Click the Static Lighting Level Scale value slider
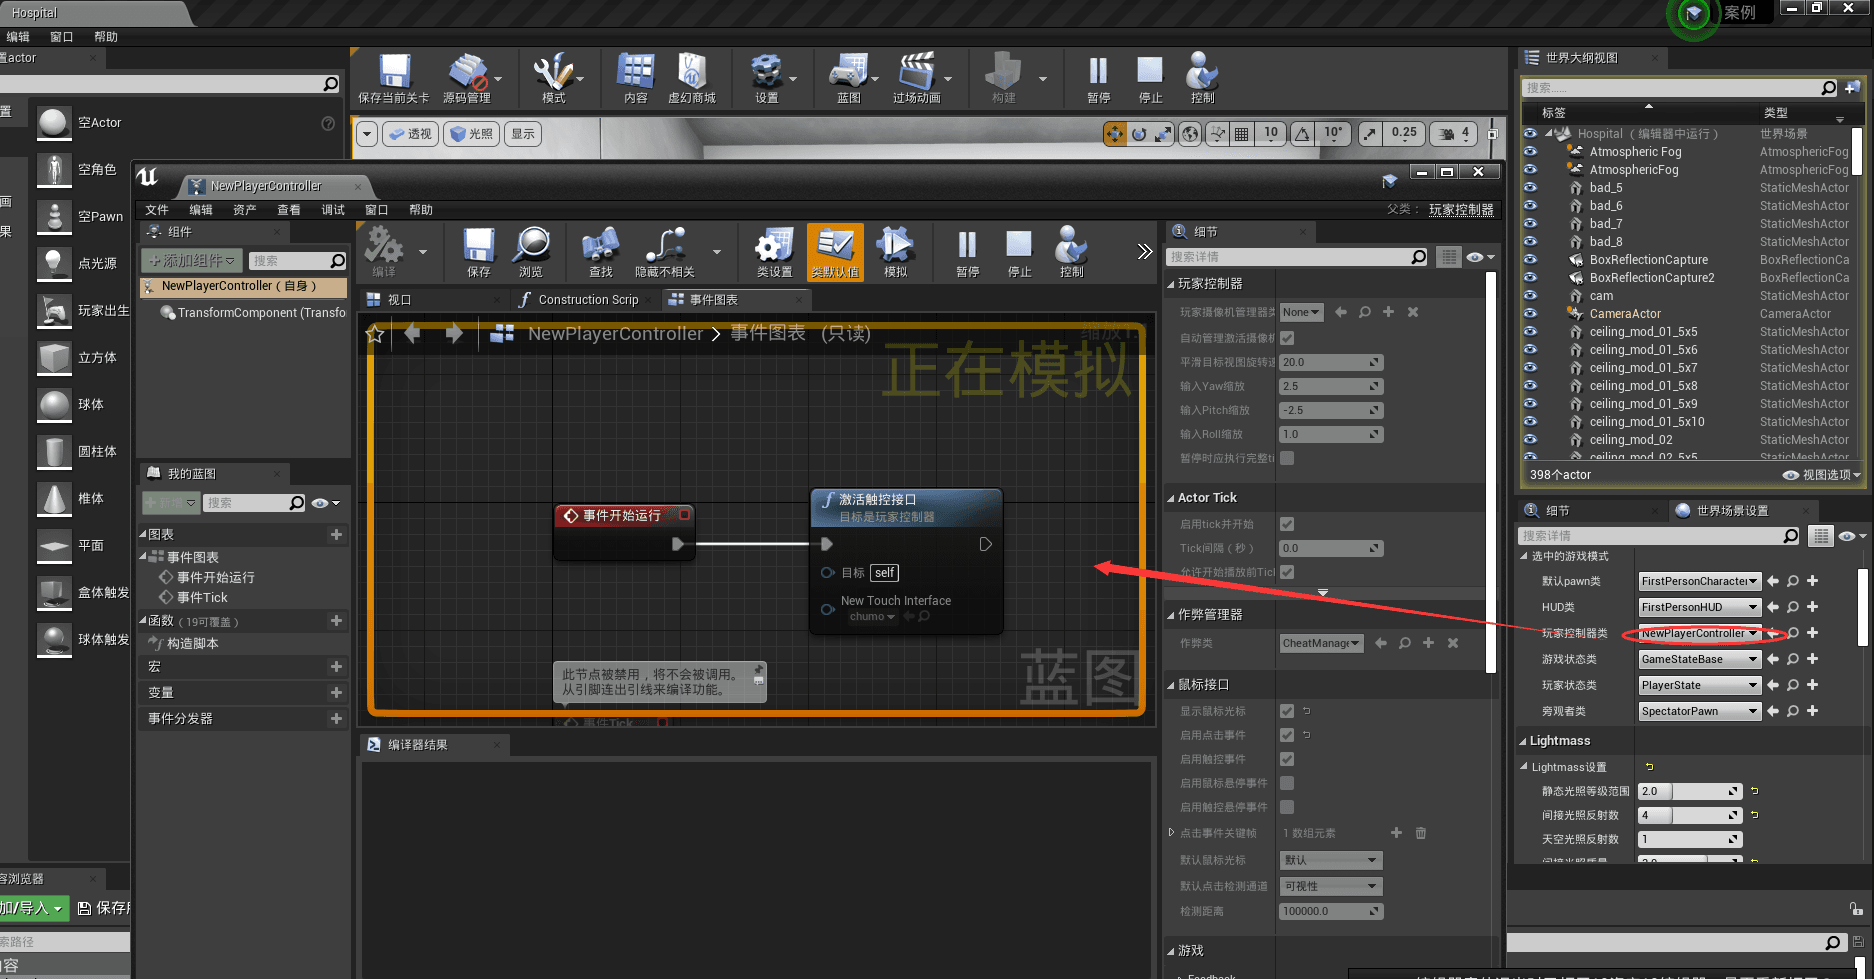The width and height of the screenshot is (1874, 979). 1690,791
